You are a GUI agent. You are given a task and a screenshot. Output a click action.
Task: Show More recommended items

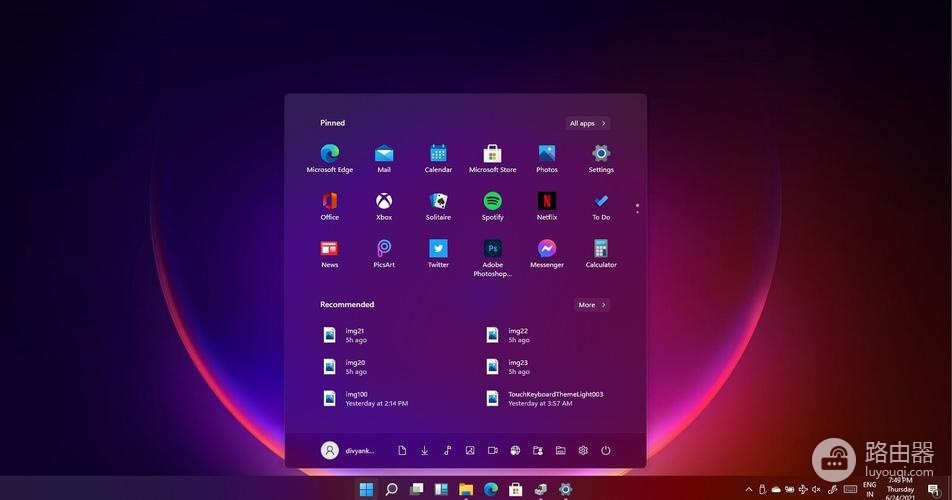coord(591,305)
